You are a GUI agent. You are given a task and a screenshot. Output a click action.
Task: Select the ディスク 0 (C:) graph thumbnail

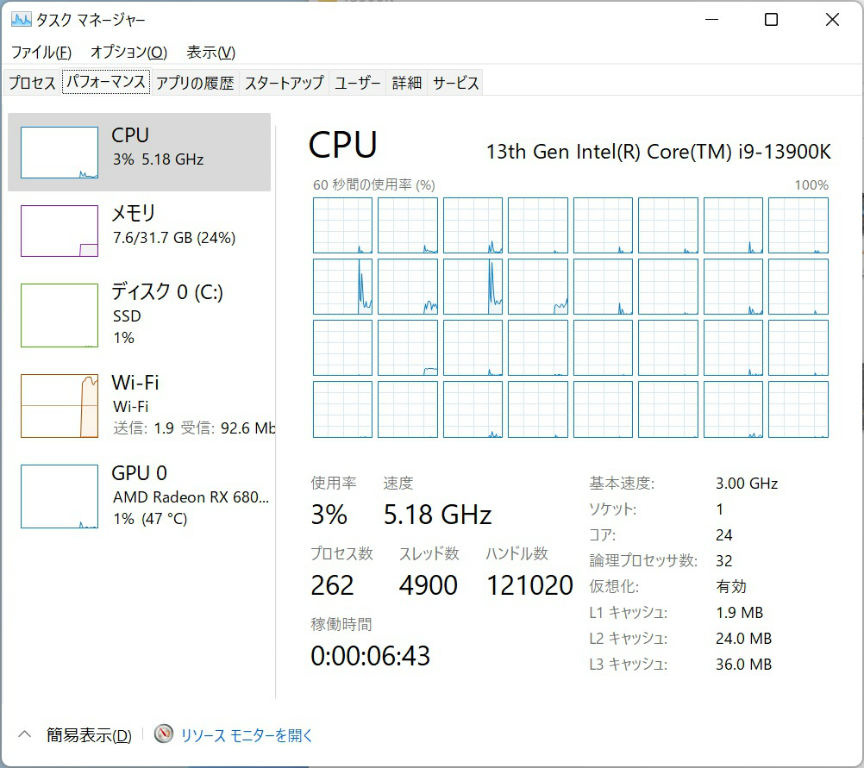pyautogui.click(x=60, y=314)
